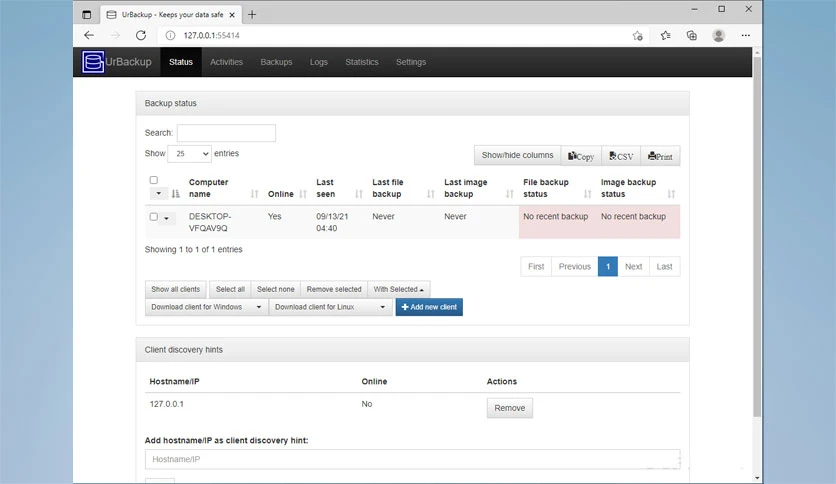Open the tab actions menu icon

[86, 14]
